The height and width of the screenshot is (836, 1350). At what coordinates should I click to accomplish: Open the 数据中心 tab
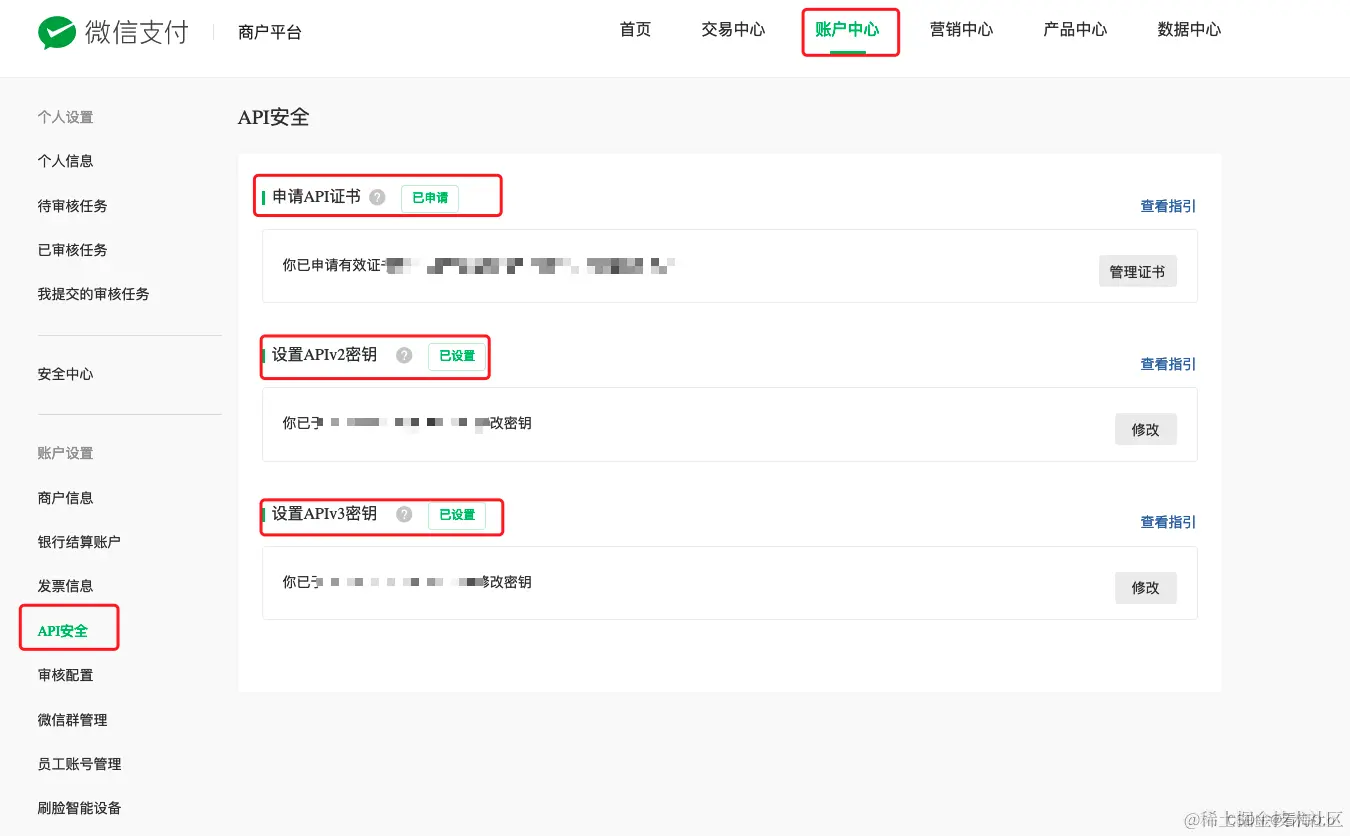(1189, 30)
